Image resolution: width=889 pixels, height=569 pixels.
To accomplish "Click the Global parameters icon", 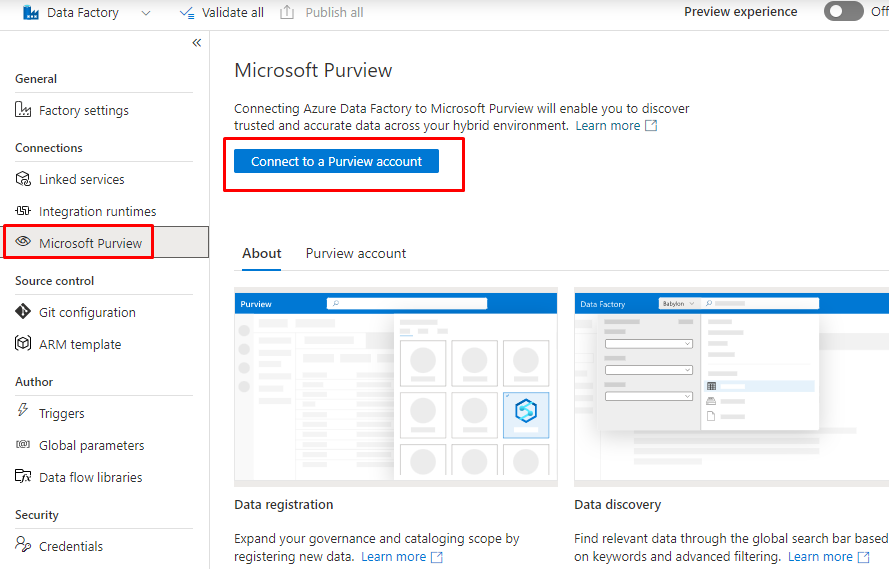I will 23,445.
